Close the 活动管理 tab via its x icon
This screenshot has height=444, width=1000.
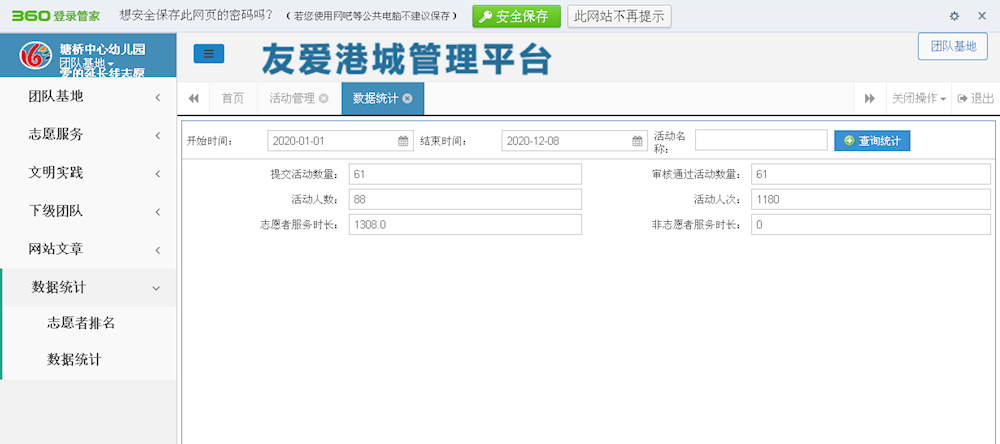click(x=323, y=98)
